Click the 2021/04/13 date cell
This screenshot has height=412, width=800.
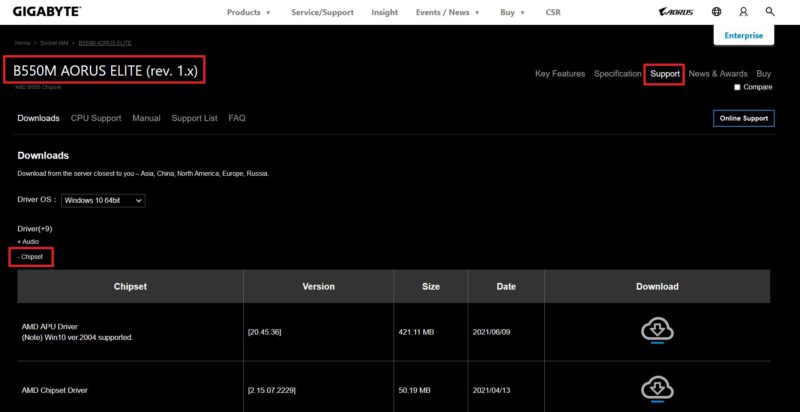(506, 391)
